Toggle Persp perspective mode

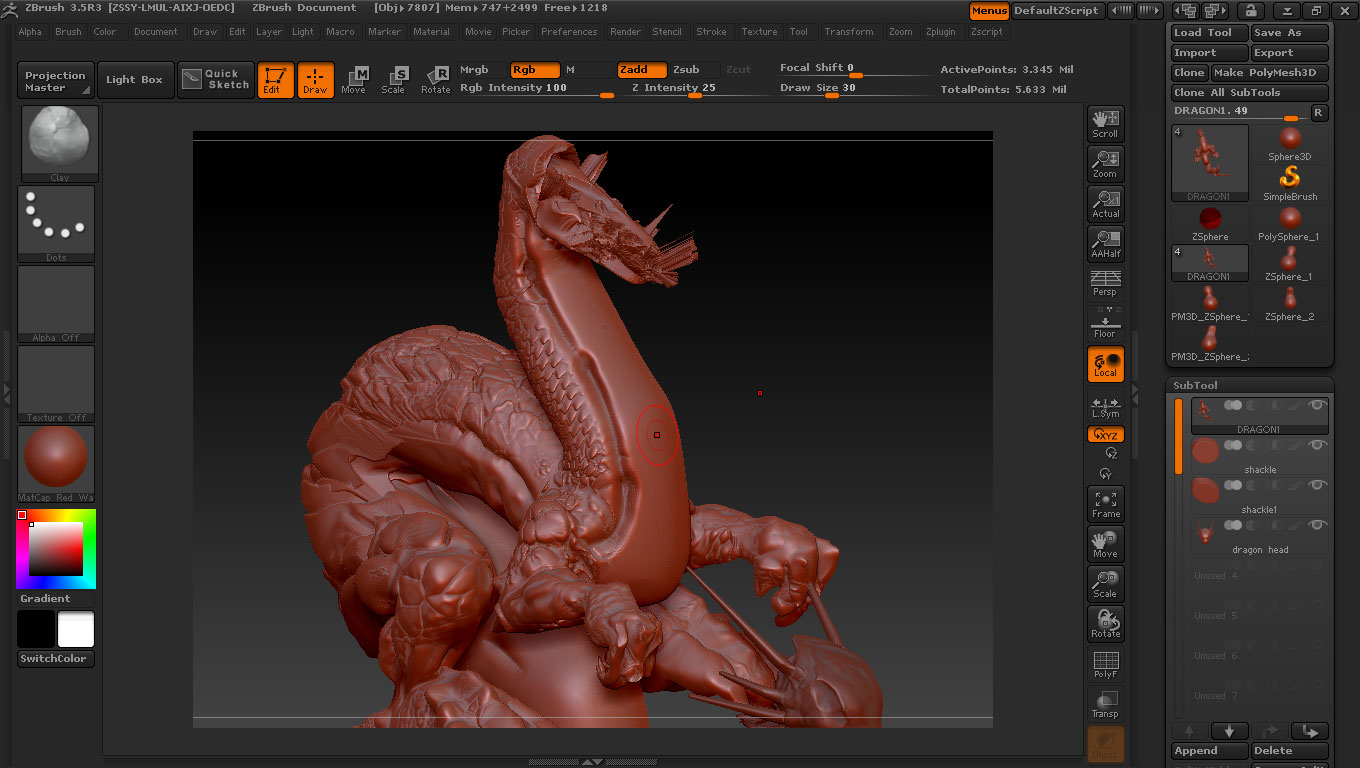pos(1105,283)
